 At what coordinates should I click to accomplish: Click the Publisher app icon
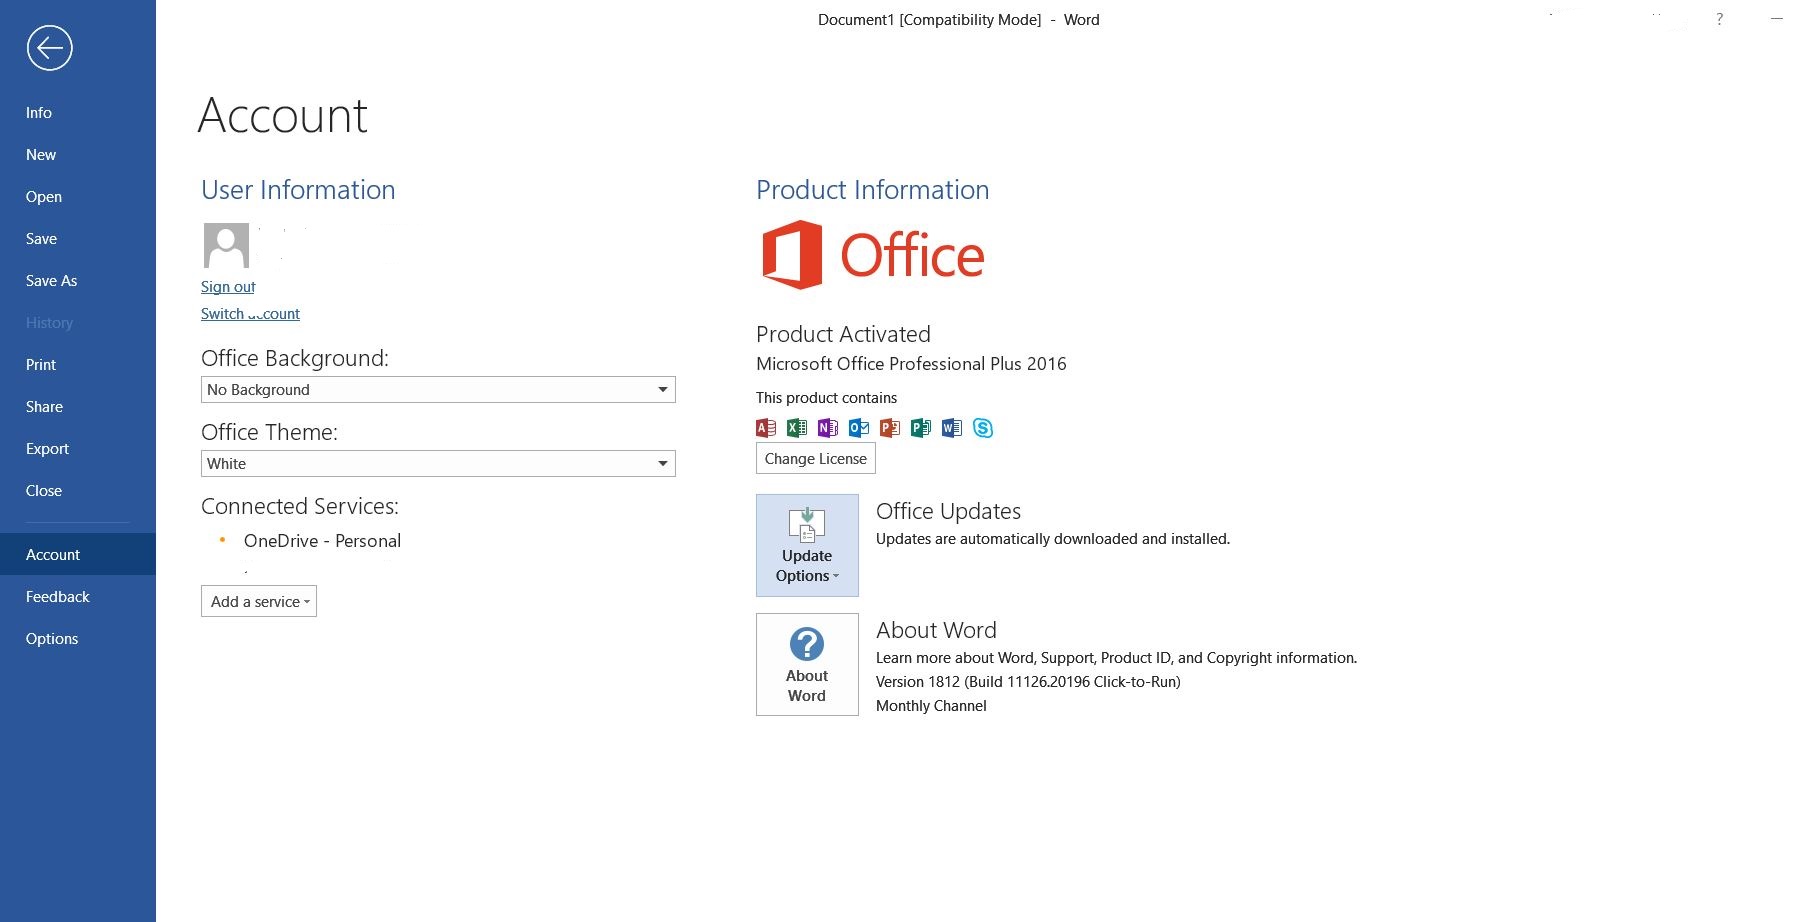[x=921, y=428]
